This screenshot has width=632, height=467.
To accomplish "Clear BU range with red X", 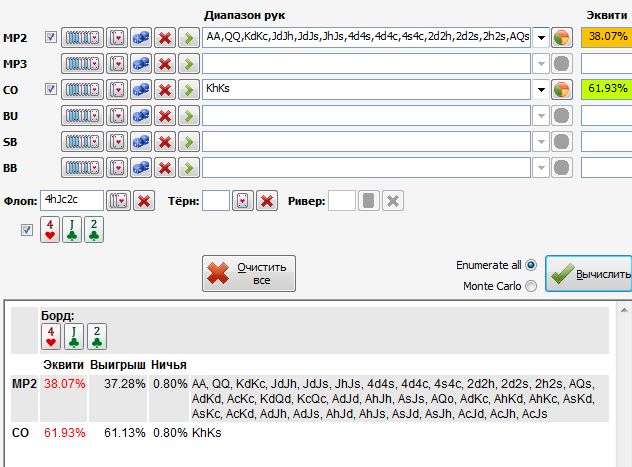I will coord(164,116).
